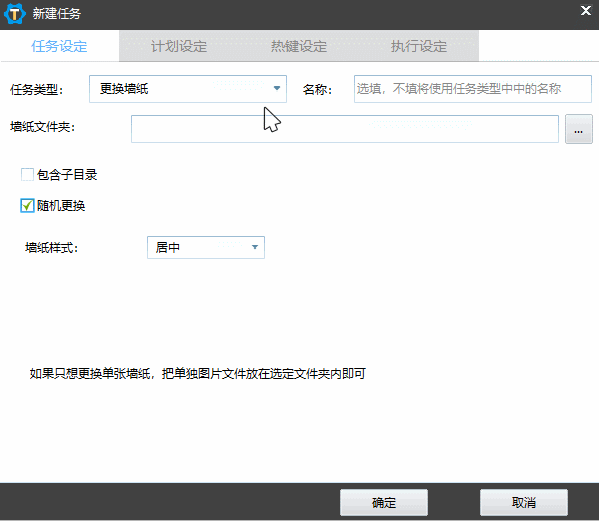
Task: Click the hint text about 单张墙纸
Action: [198, 373]
